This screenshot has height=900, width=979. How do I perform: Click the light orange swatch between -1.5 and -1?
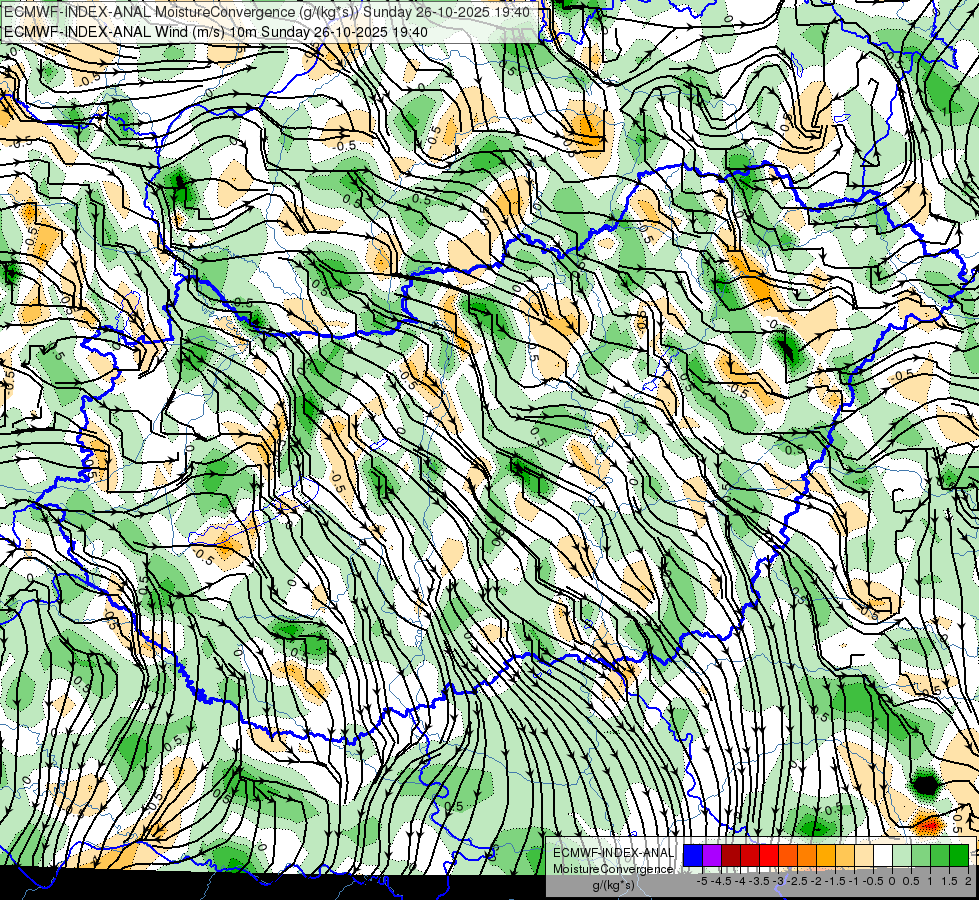845,855
